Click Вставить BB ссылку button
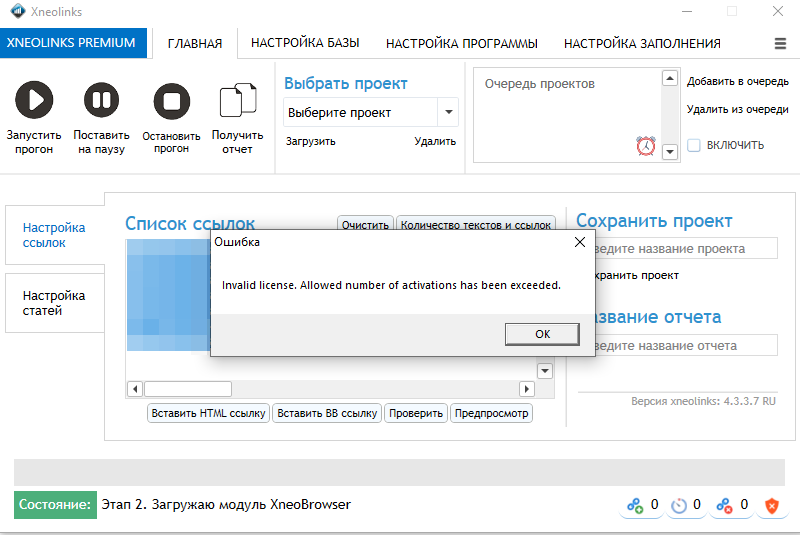The height and width of the screenshot is (535, 800). coord(327,413)
